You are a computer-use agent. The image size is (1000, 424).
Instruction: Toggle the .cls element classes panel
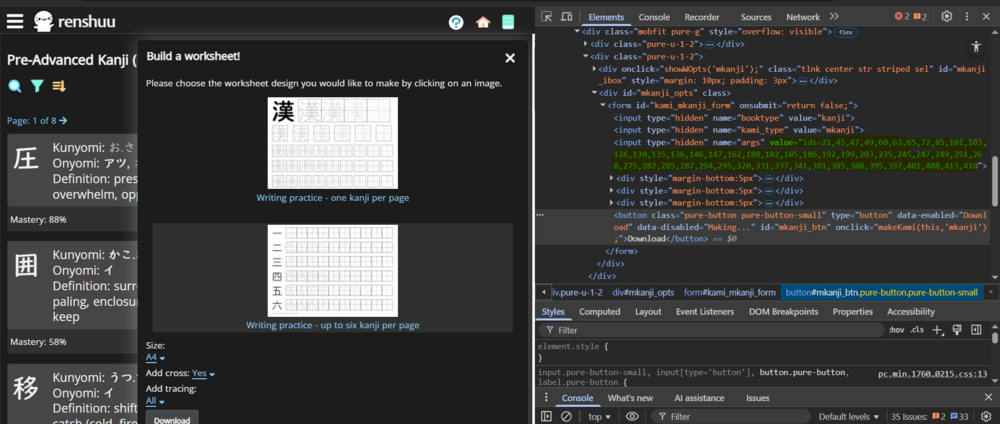(917, 330)
